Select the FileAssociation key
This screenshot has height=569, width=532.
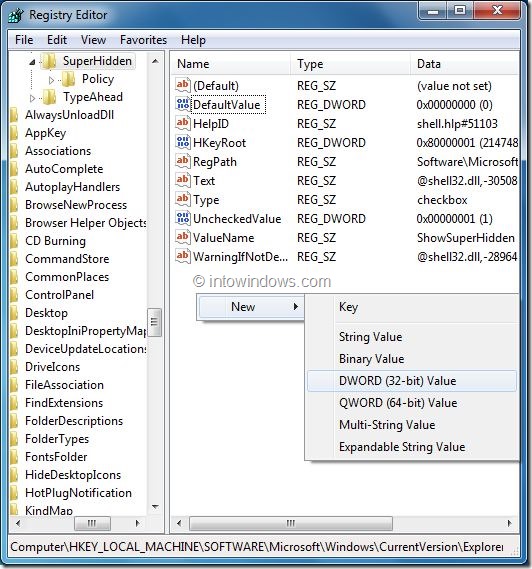[64, 385]
